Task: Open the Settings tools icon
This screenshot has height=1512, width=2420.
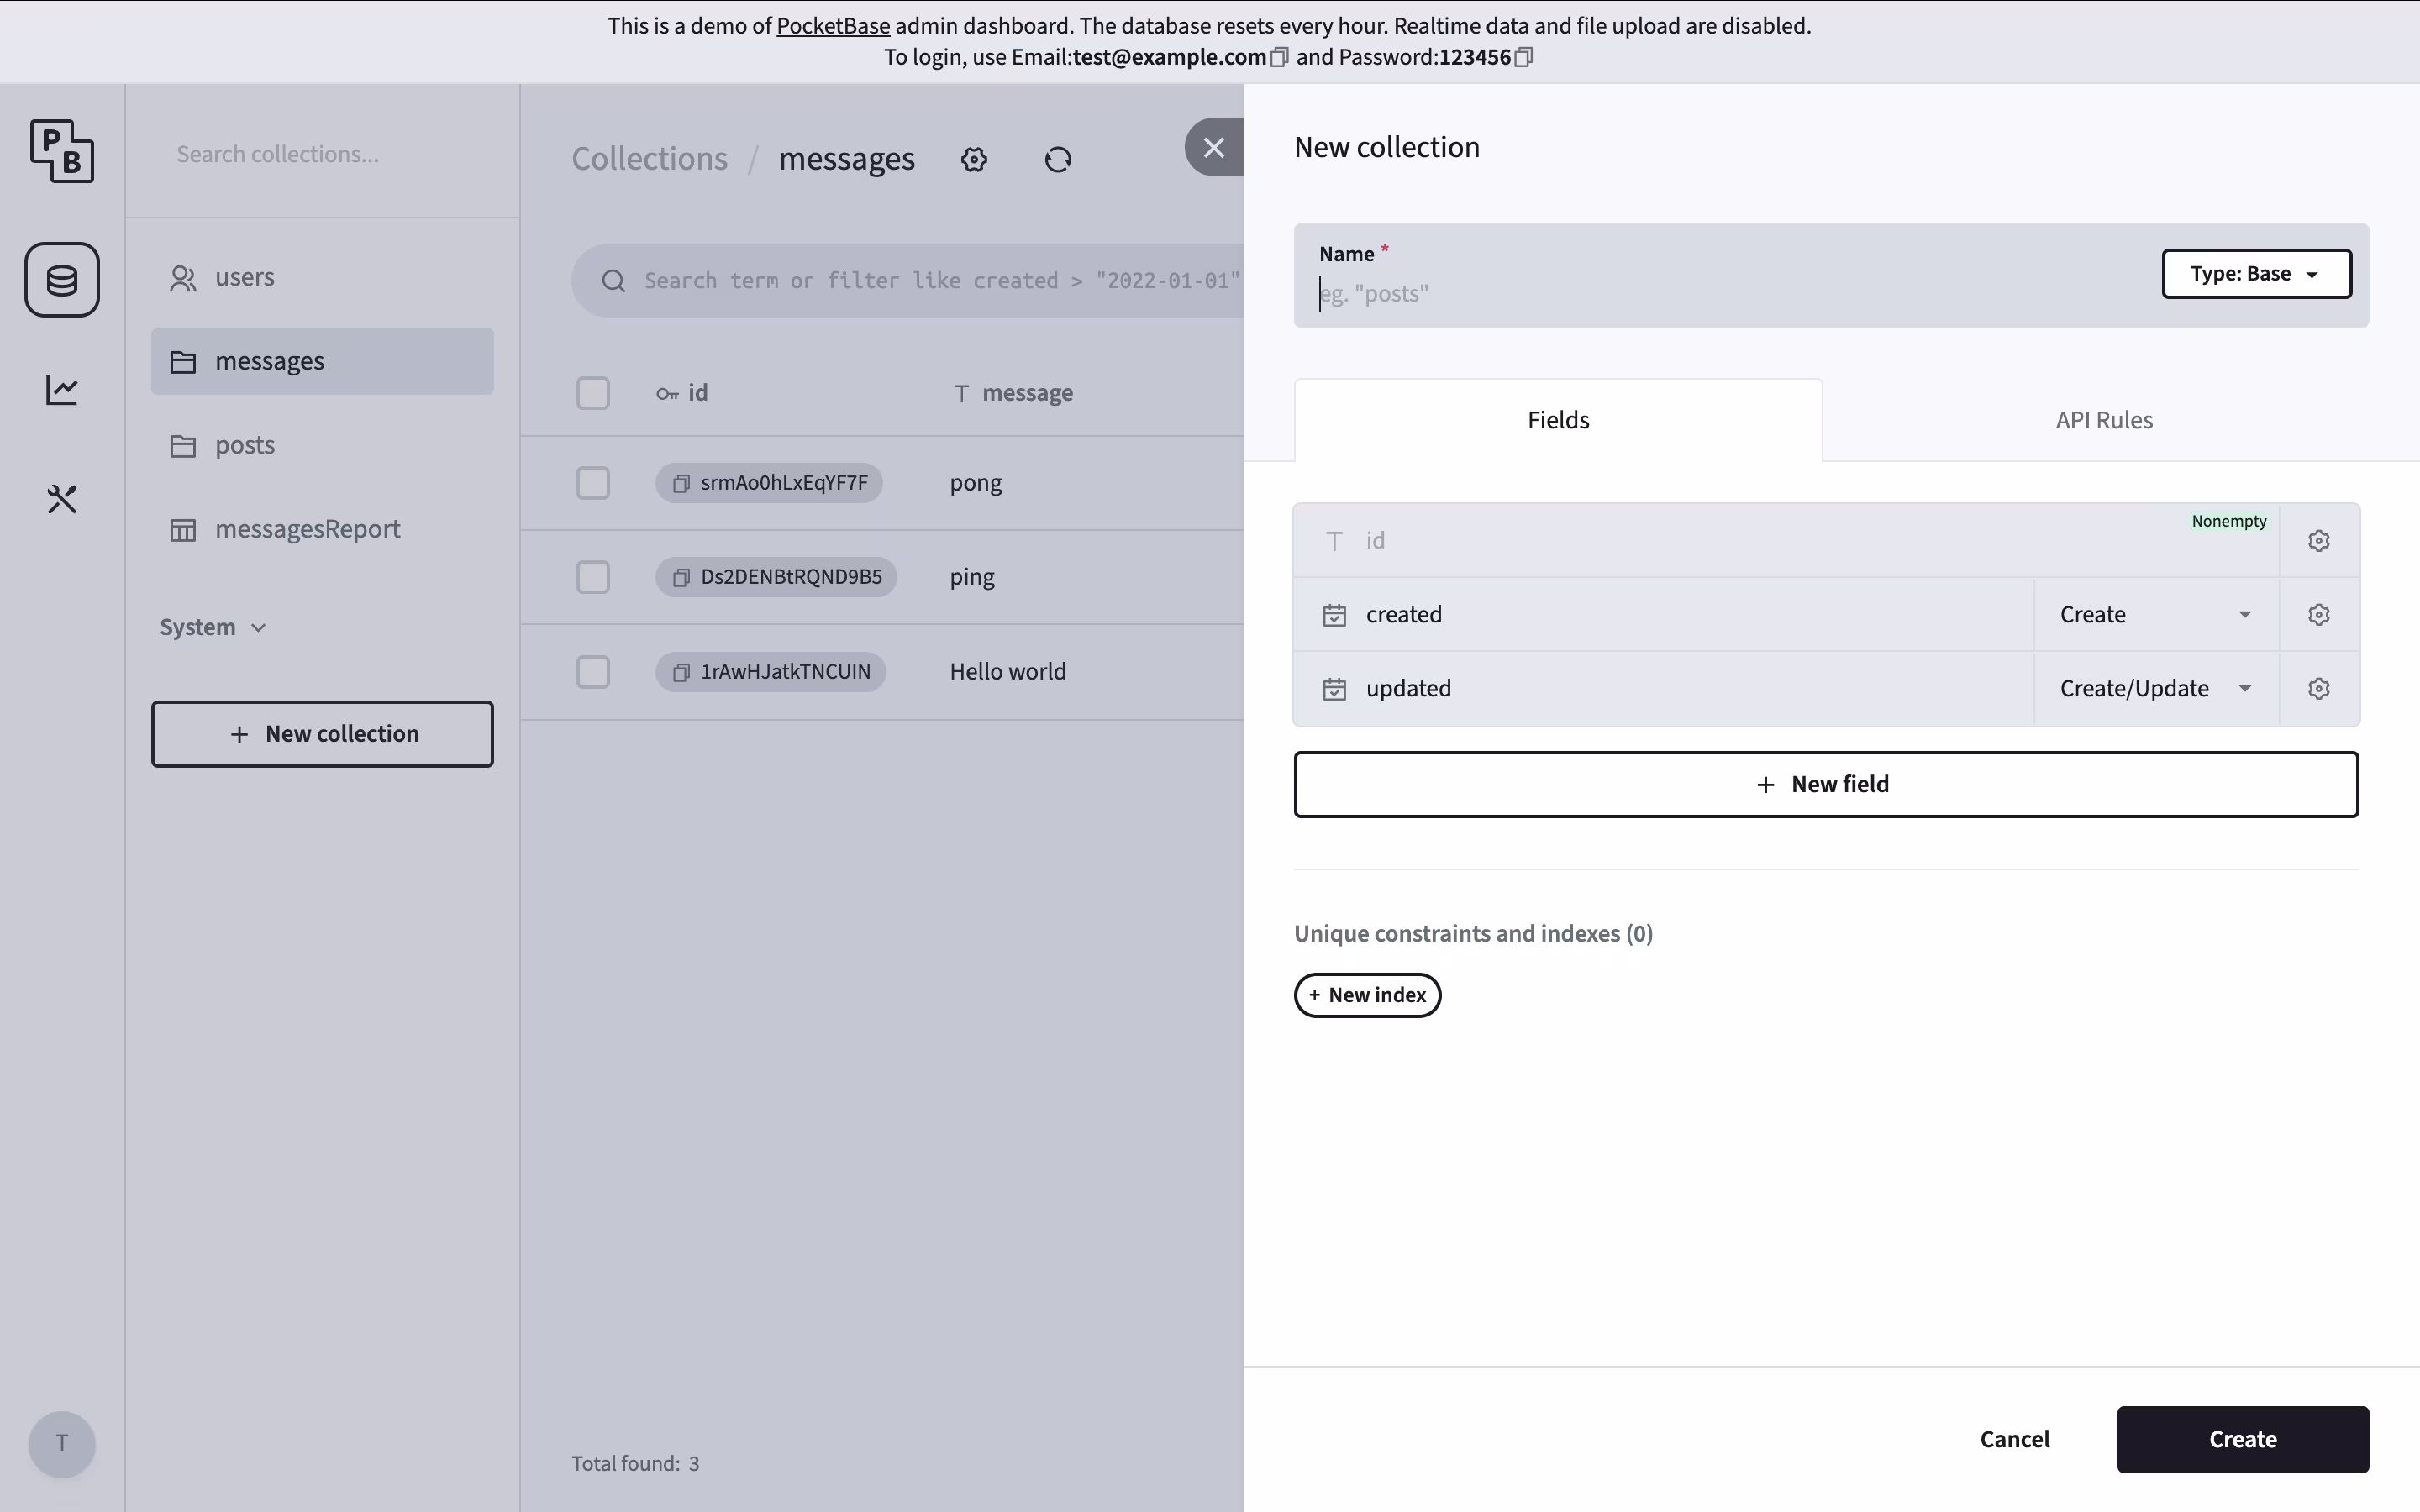Action: pyautogui.click(x=62, y=499)
